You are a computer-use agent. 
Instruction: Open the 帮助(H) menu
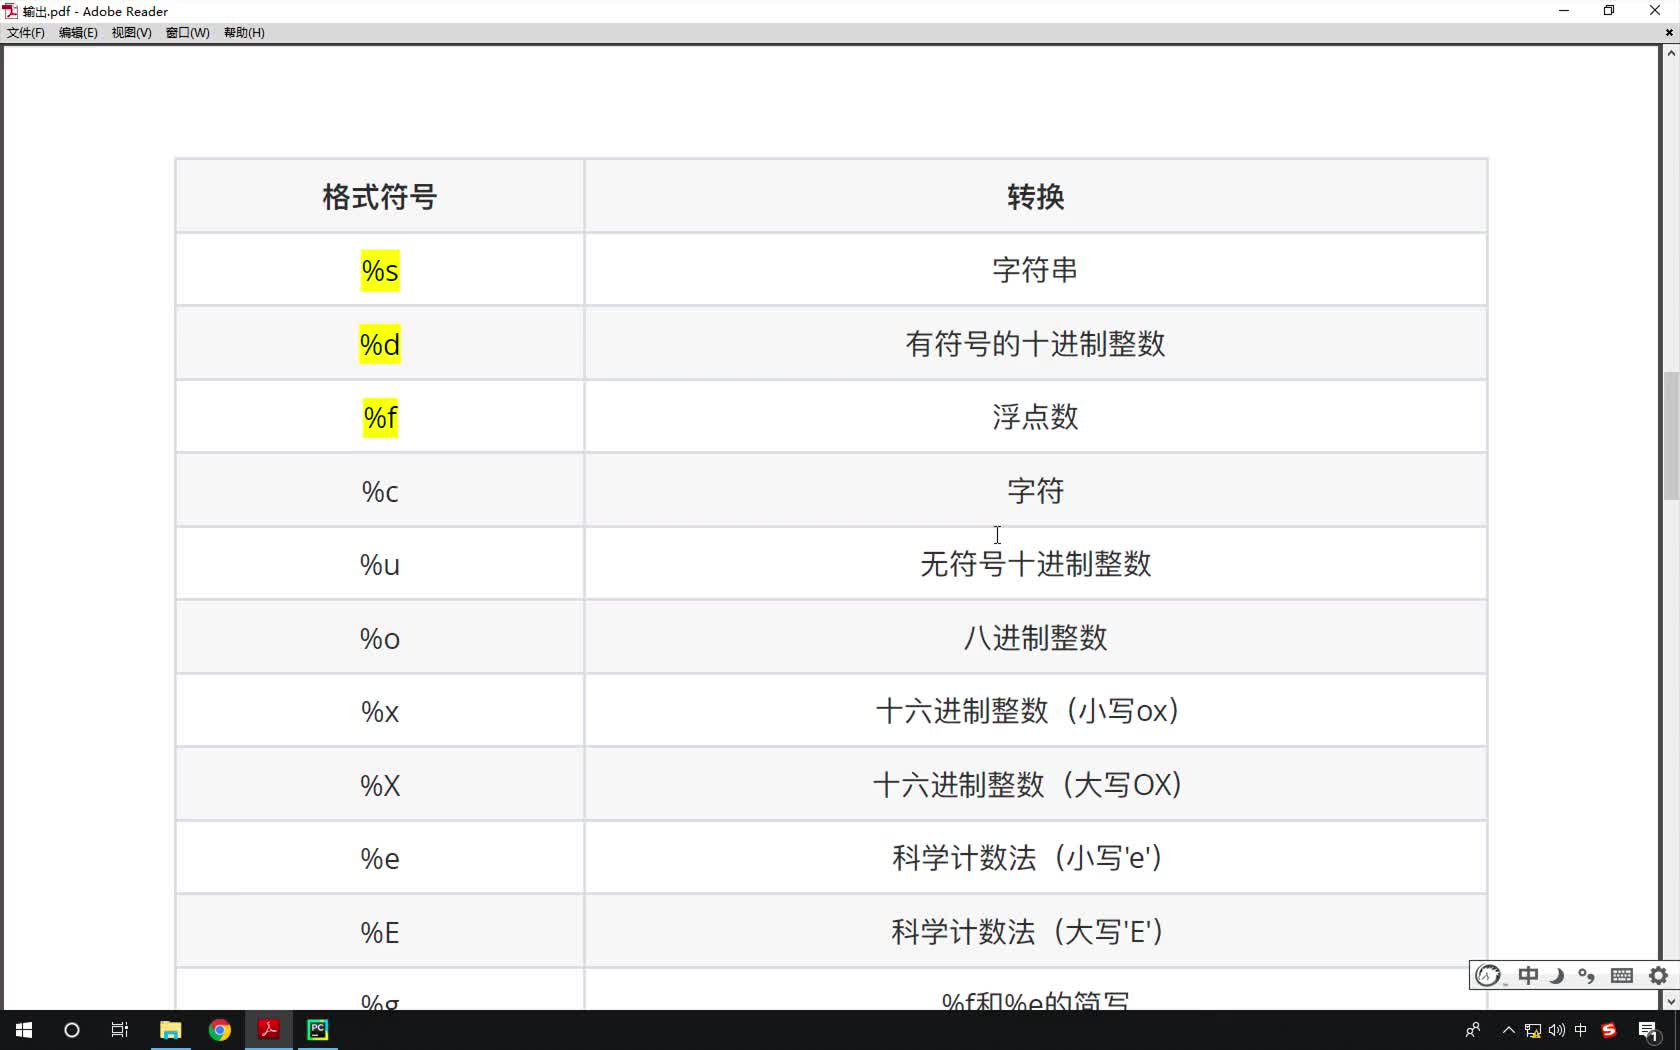[244, 33]
